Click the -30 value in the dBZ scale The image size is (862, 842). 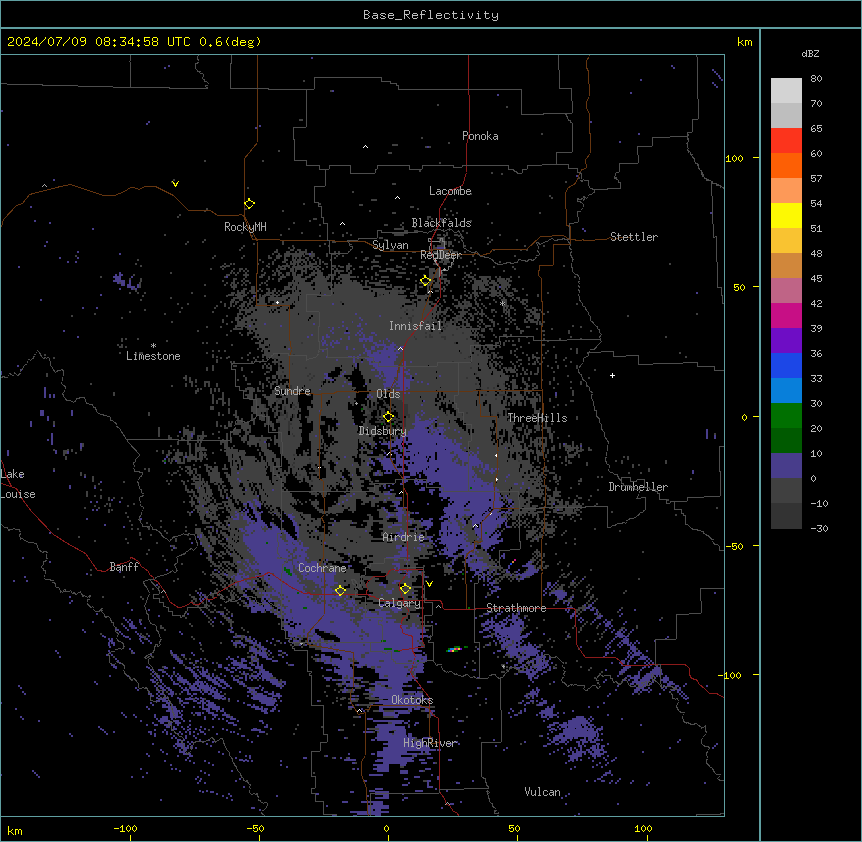(x=819, y=528)
